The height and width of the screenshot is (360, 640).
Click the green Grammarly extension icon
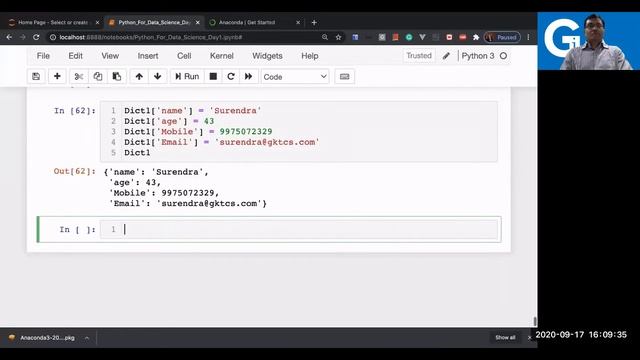click(409, 37)
